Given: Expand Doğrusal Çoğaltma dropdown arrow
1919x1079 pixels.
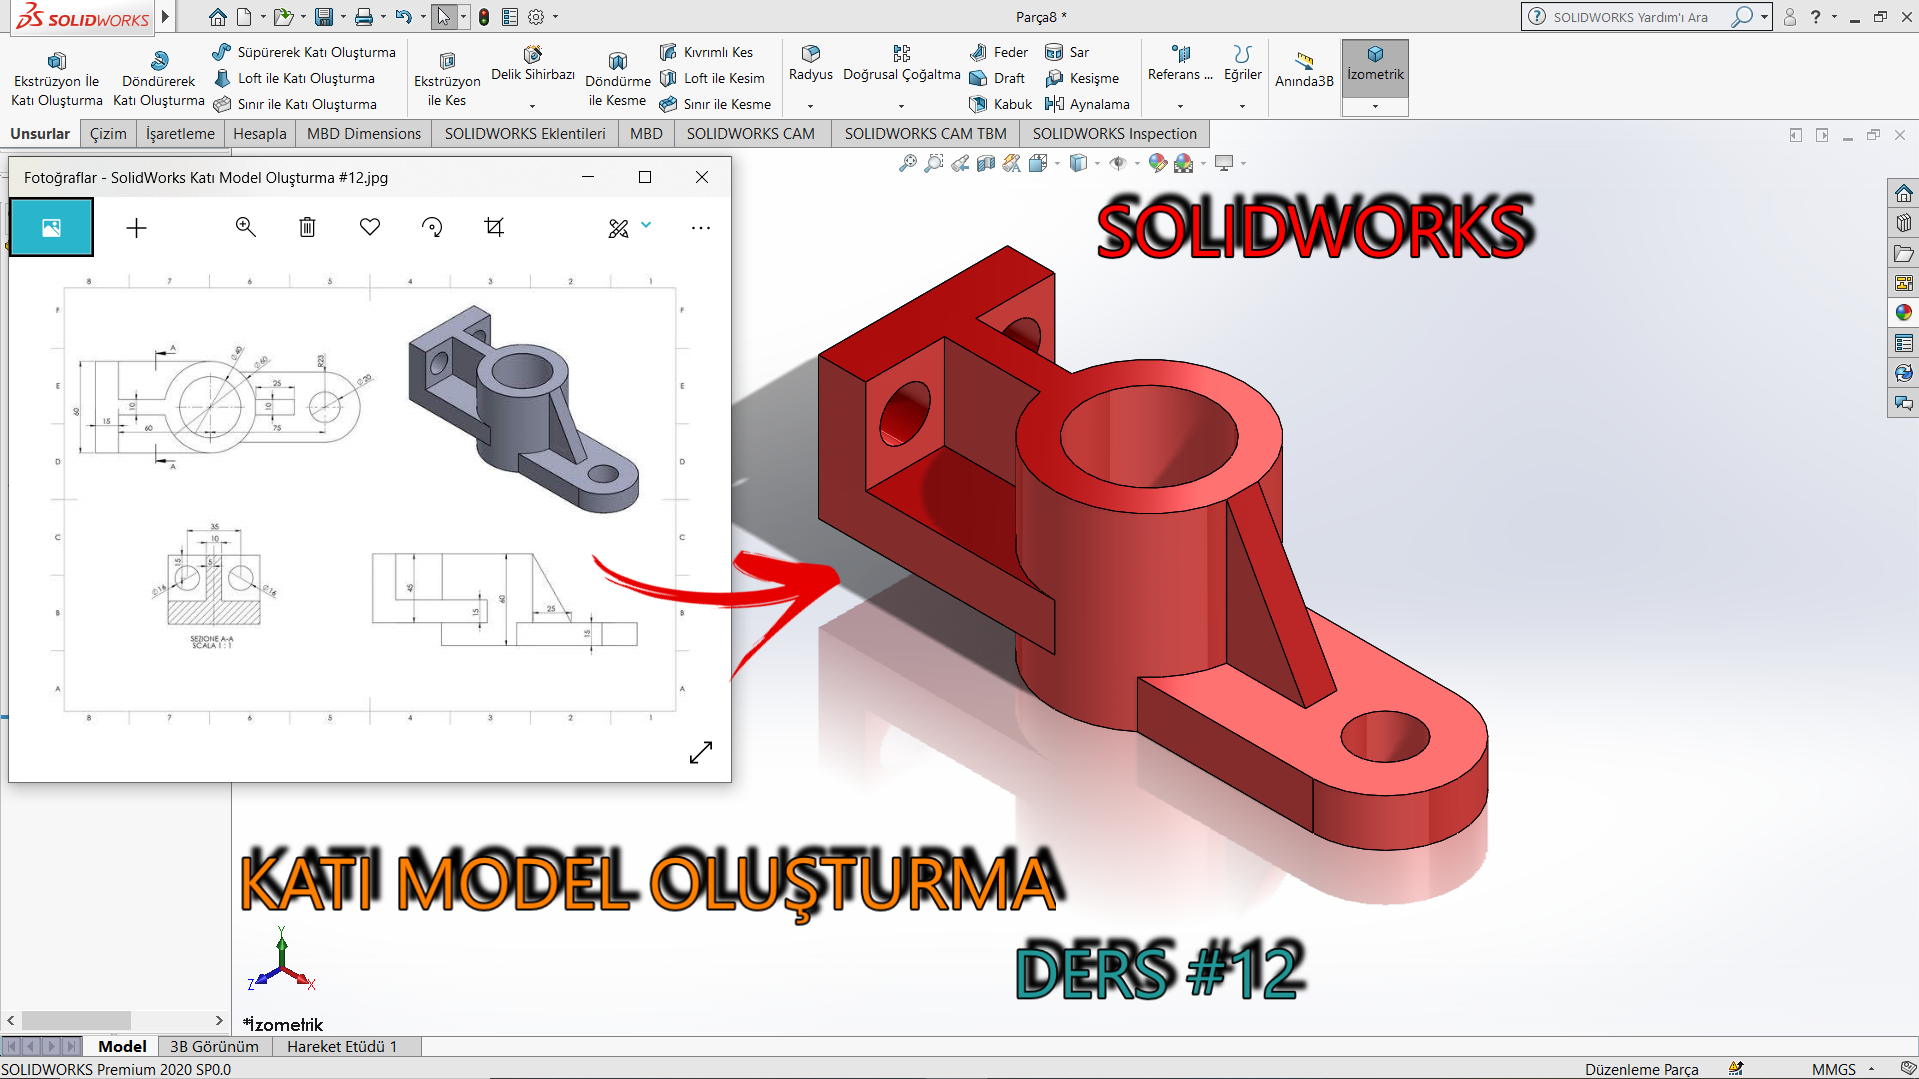Looking at the screenshot, I should [x=901, y=106].
